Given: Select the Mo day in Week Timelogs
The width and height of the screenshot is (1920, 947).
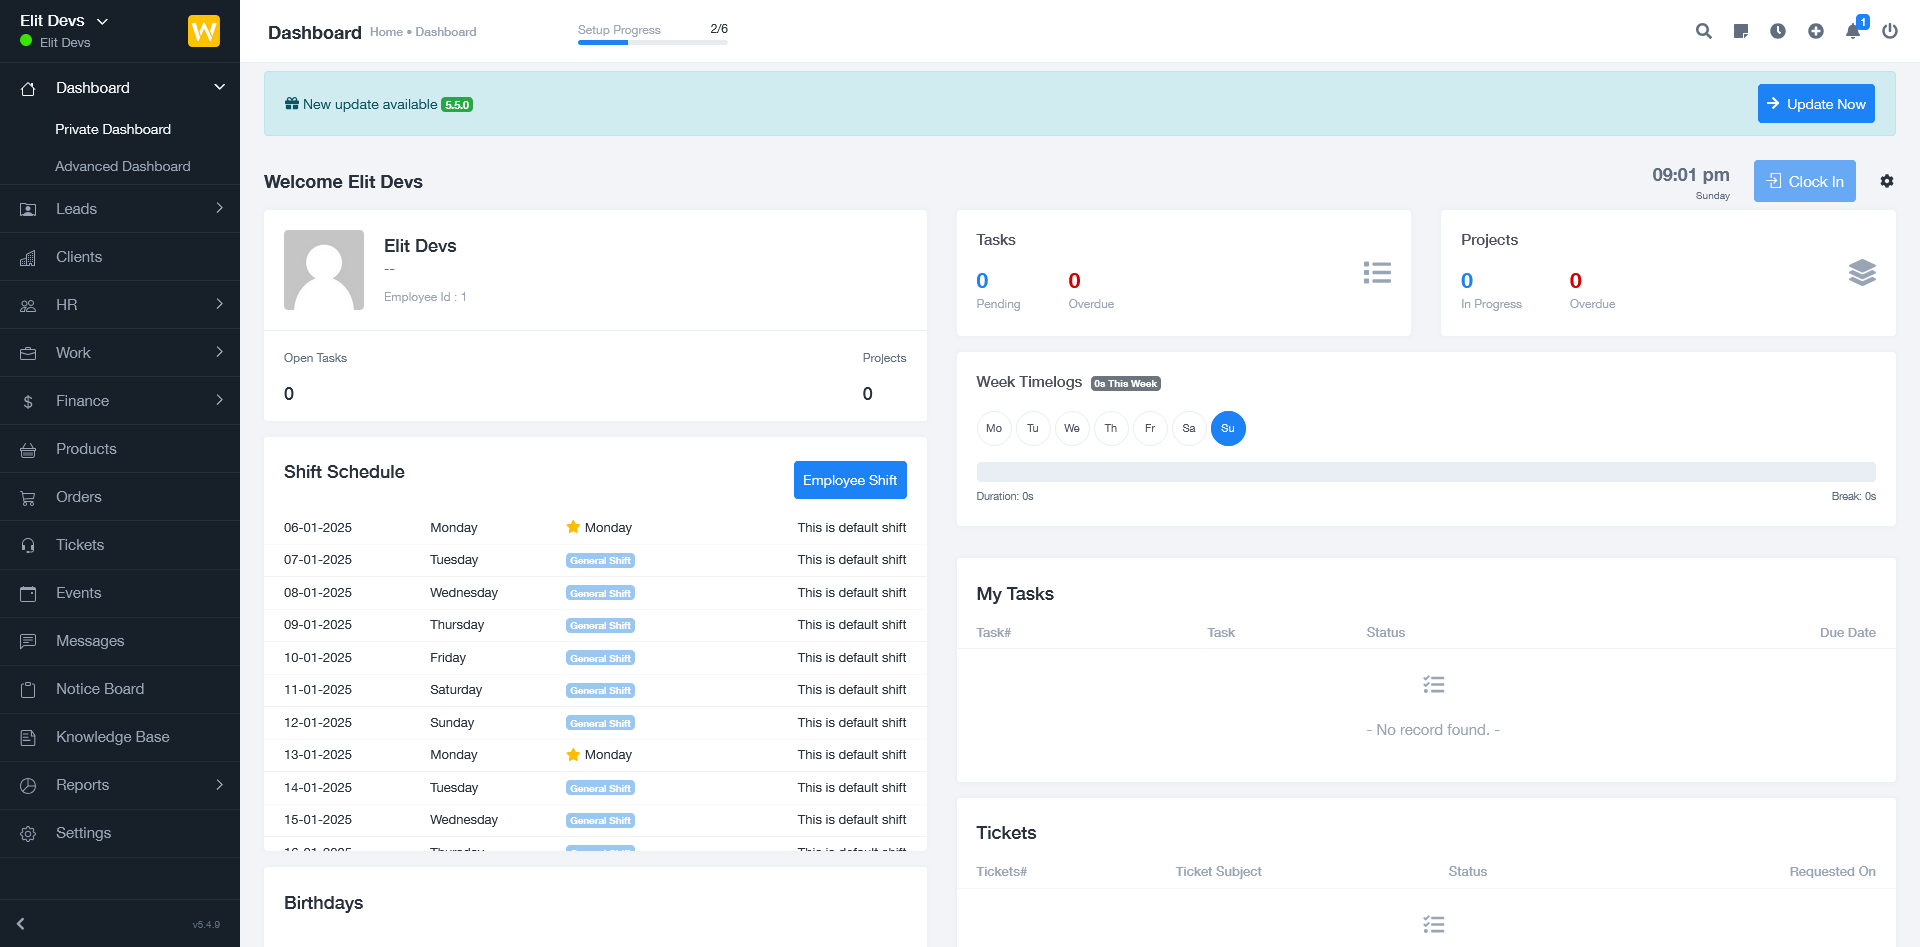Looking at the screenshot, I should click(x=994, y=428).
